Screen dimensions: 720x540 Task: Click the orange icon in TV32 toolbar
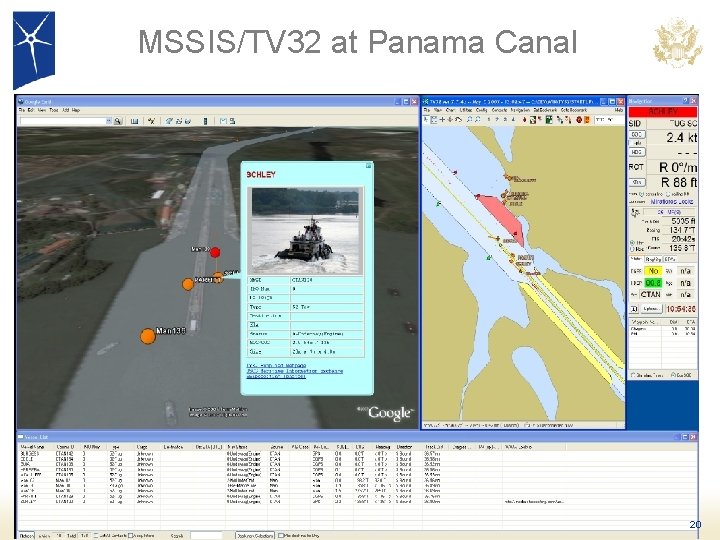[586, 119]
